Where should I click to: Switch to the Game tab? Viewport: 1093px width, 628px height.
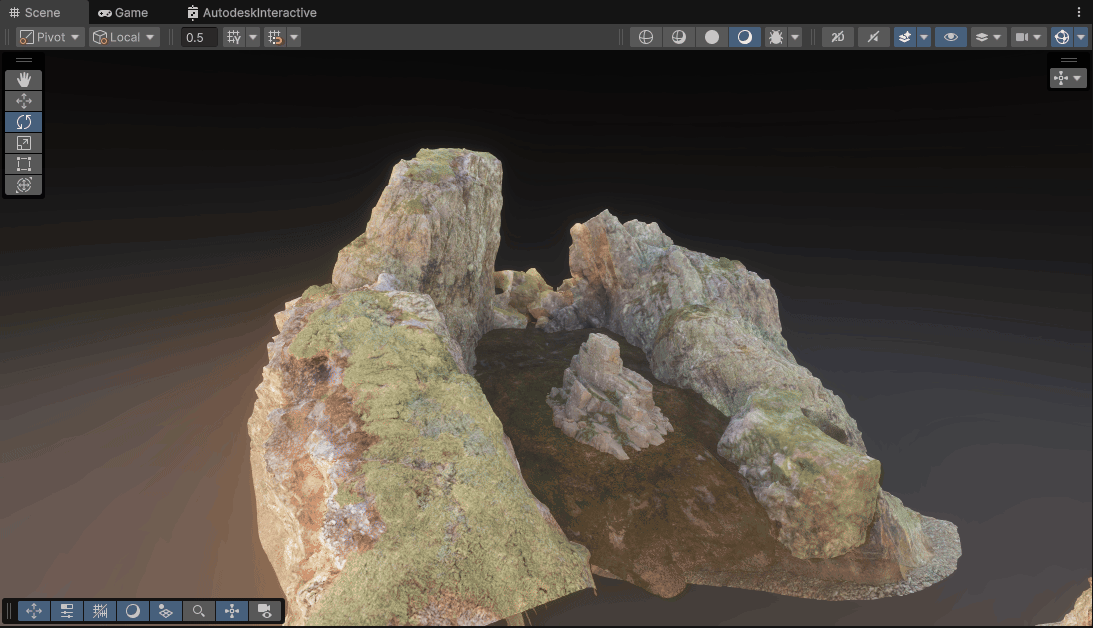pos(123,13)
